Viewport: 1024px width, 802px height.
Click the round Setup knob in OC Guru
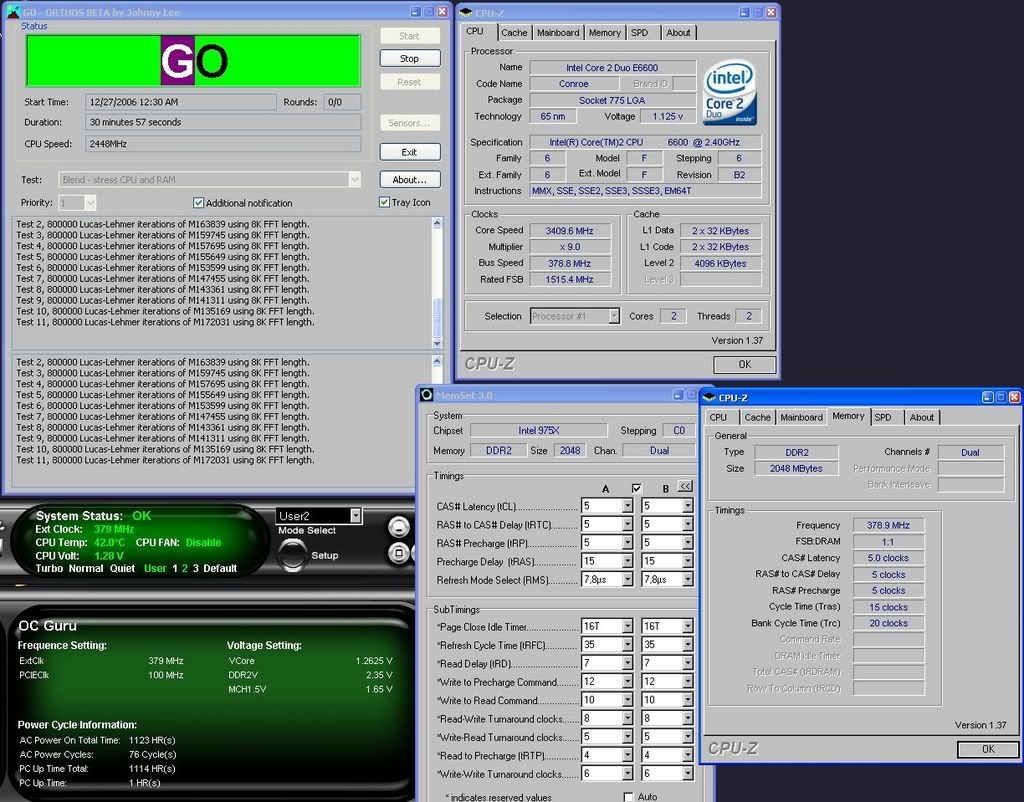pyautogui.click(x=292, y=555)
